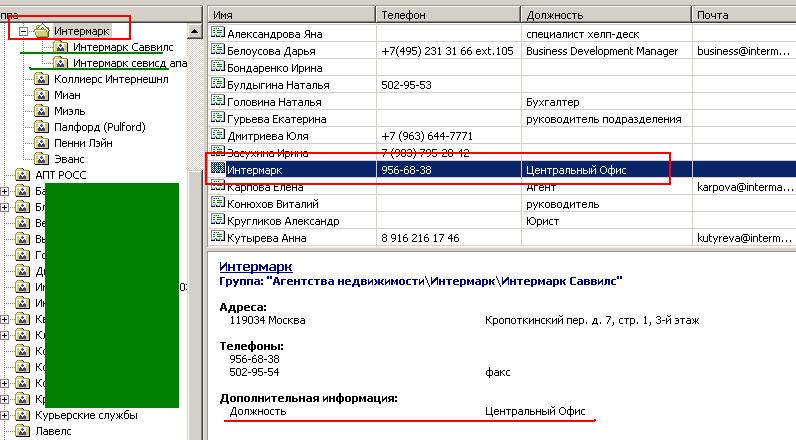
Task: Select the Миэль group
Action: [70, 111]
